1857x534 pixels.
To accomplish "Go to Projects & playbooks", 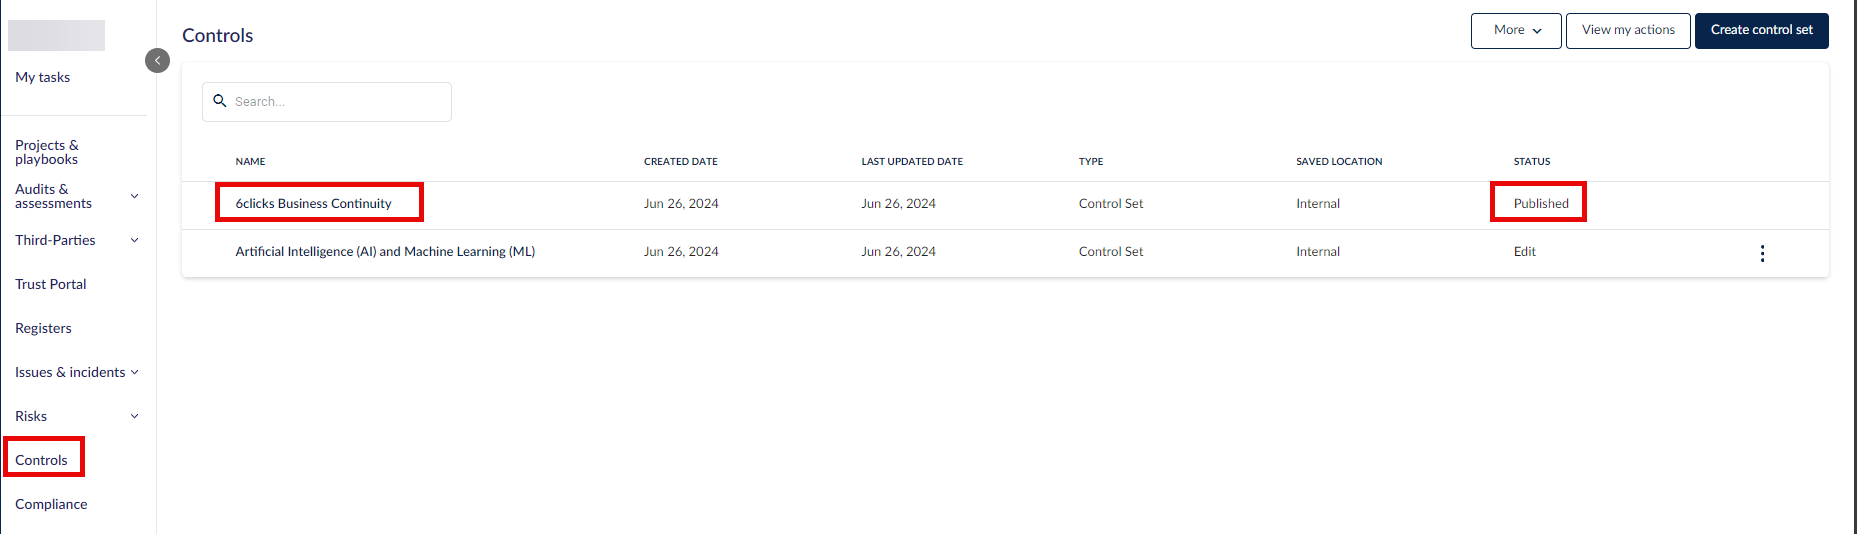I will pyautogui.click(x=47, y=152).
